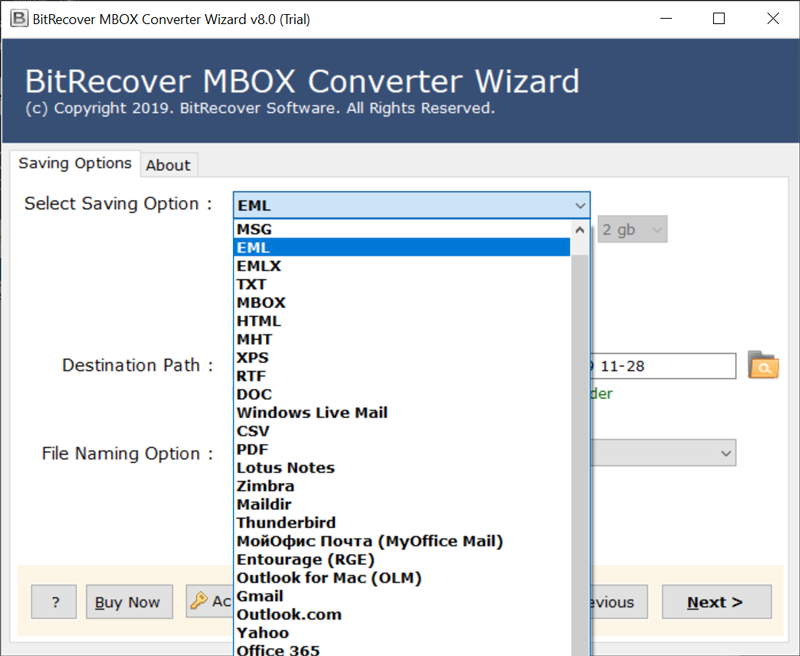Choose Entourage (RGE) option
Image resolution: width=800 pixels, height=656 pixels.
[x=402, y=560]
